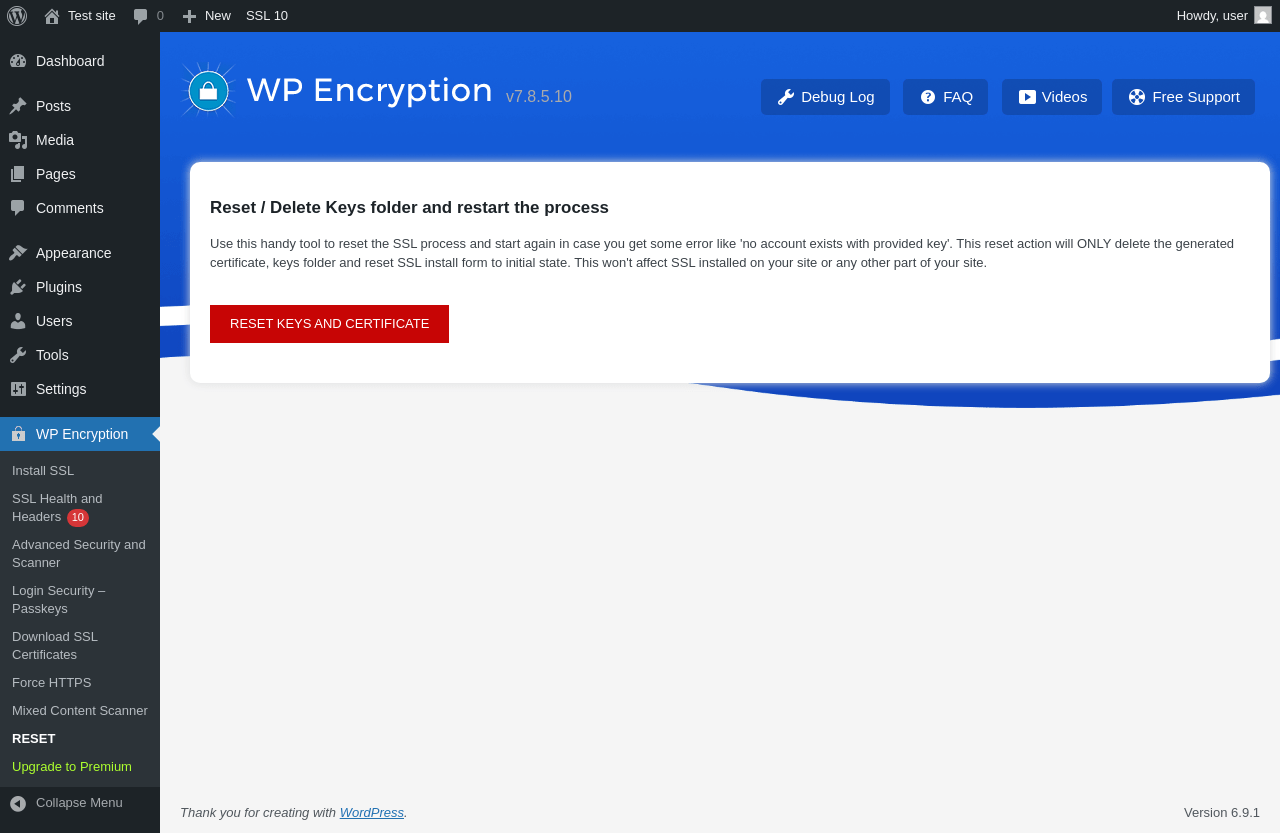Click Upgrade to Premium link
Screen dimensions: 1280x833
pos(72,767)
